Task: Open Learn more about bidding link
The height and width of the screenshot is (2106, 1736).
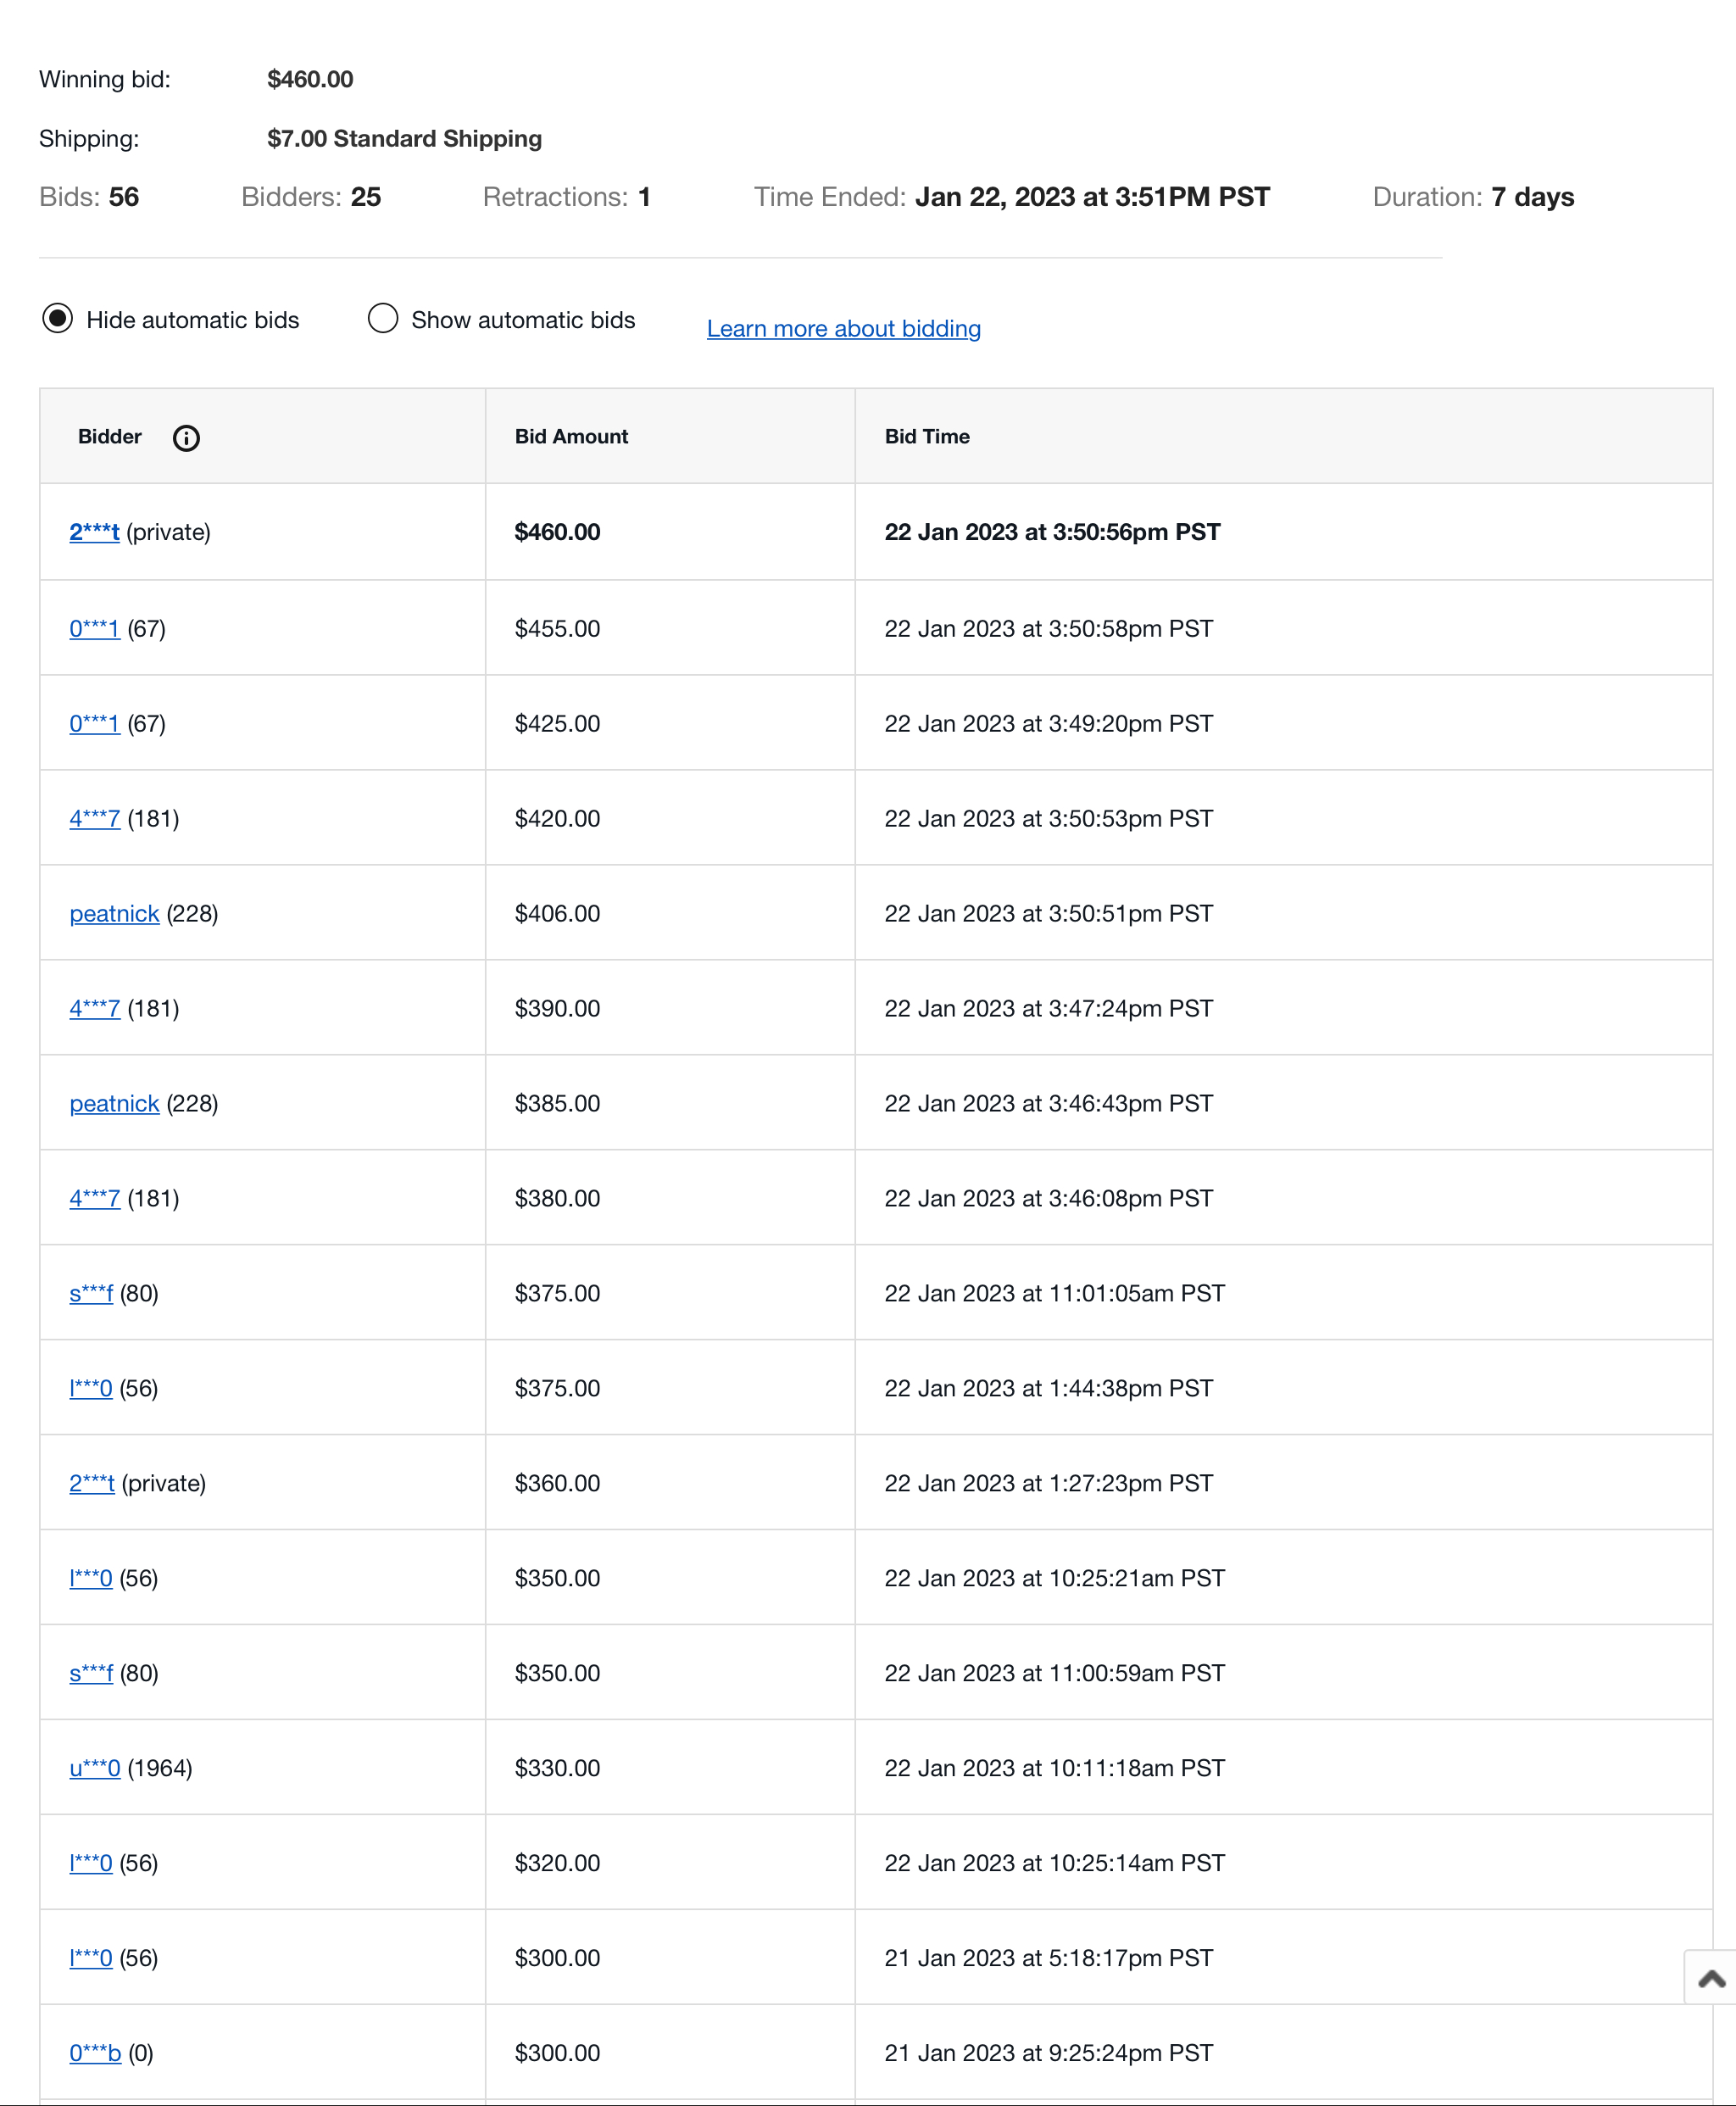Action: [843, 329]
